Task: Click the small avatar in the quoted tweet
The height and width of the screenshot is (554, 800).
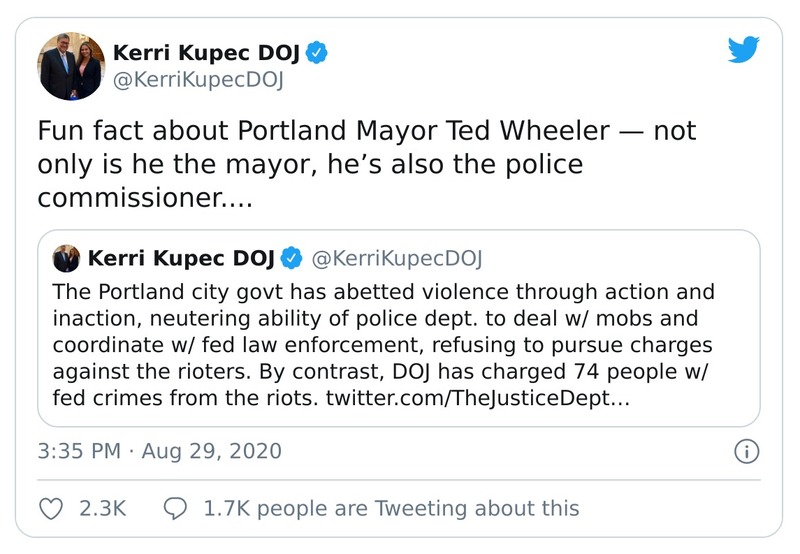Action: click(68, 259)
